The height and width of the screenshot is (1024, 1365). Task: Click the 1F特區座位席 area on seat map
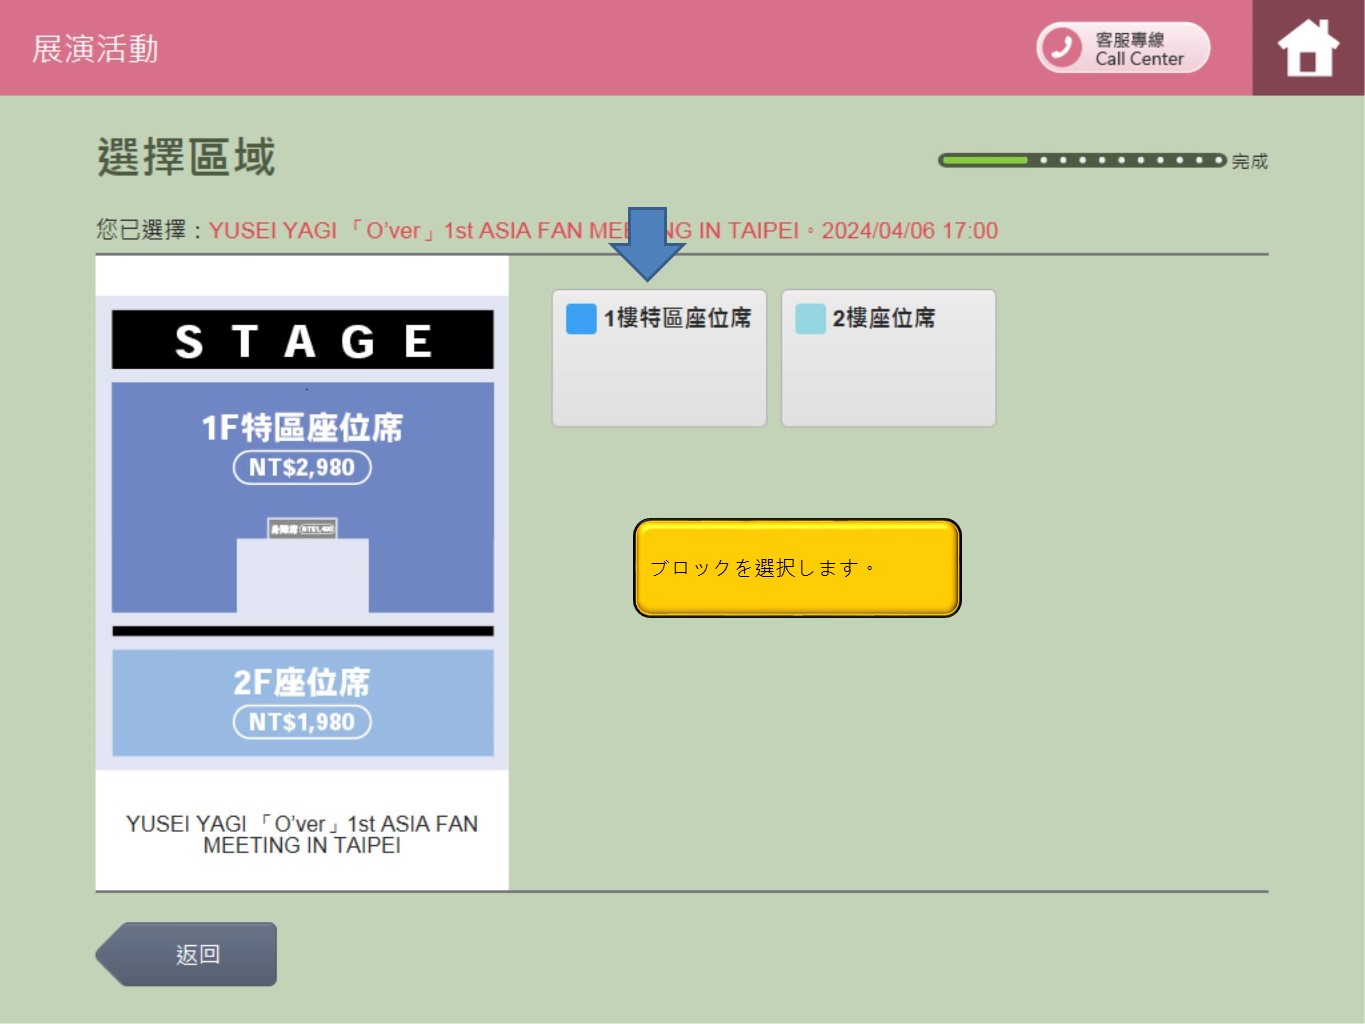302,497
